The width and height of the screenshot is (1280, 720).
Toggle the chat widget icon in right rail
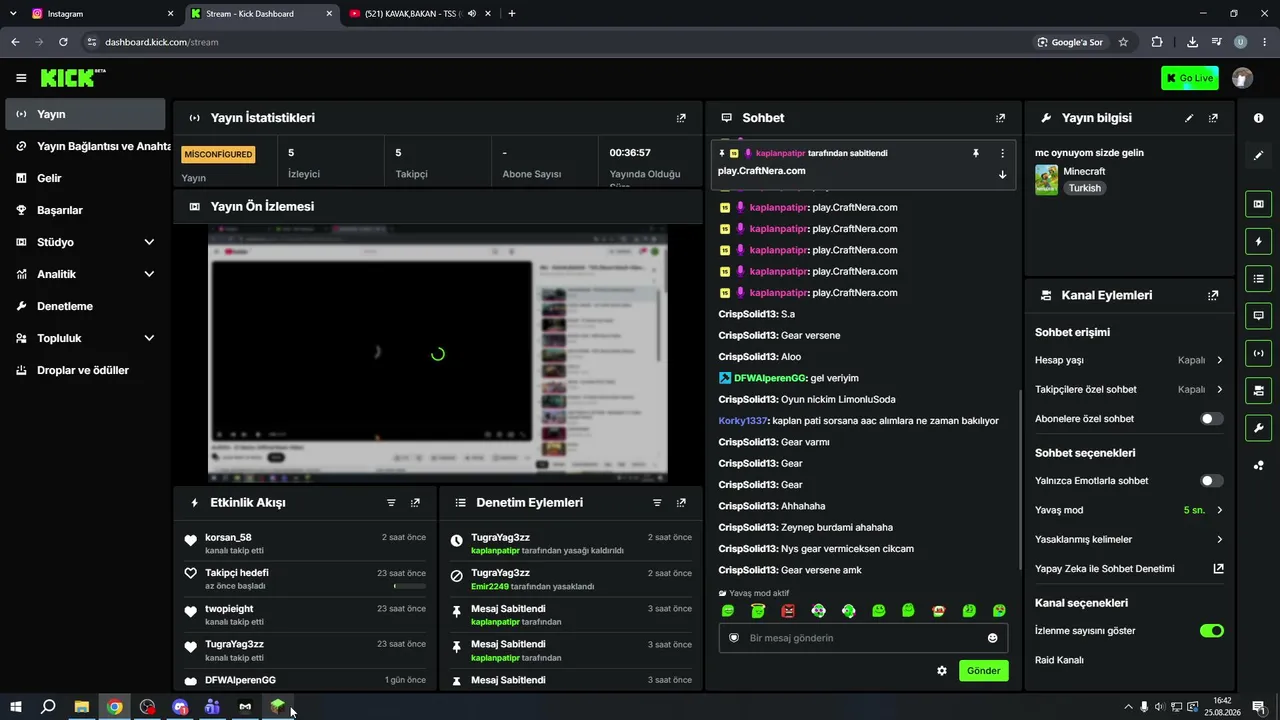pos(1258,315)
